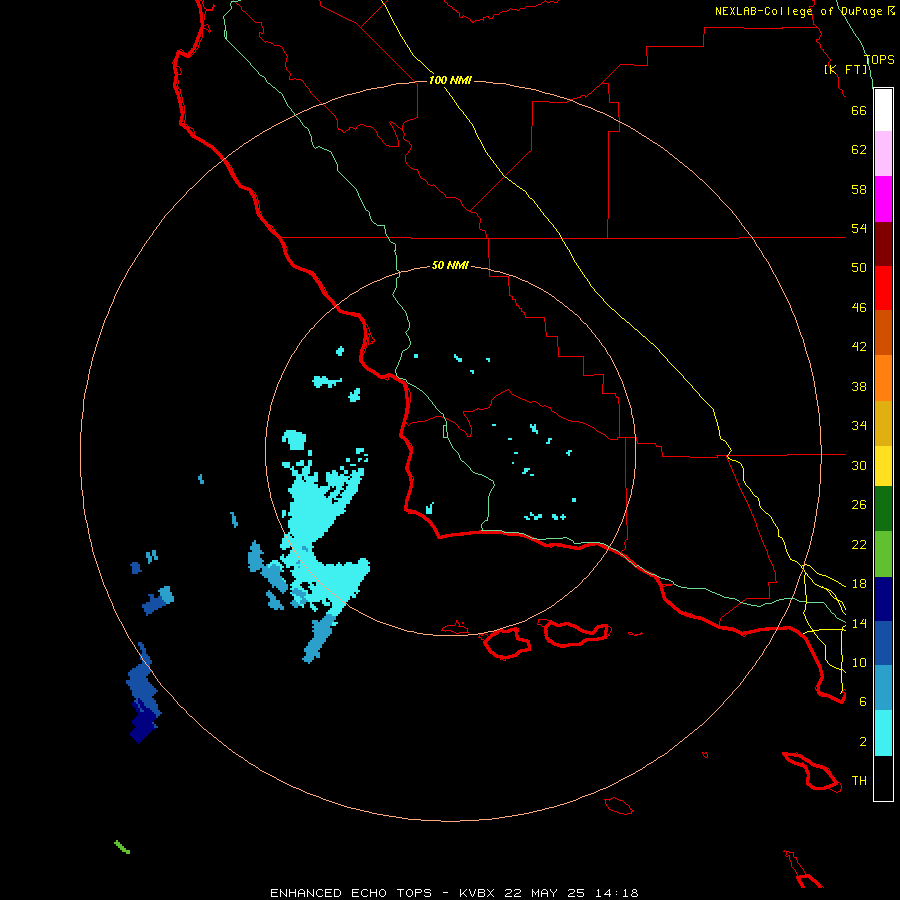The height and width of the screenshot is (900, 900).
Task: Click the '18' legend value
Action: click(859, 584)
